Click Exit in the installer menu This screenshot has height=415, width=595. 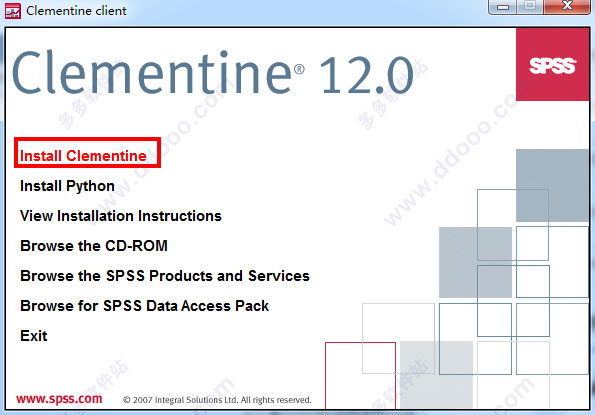34,336
